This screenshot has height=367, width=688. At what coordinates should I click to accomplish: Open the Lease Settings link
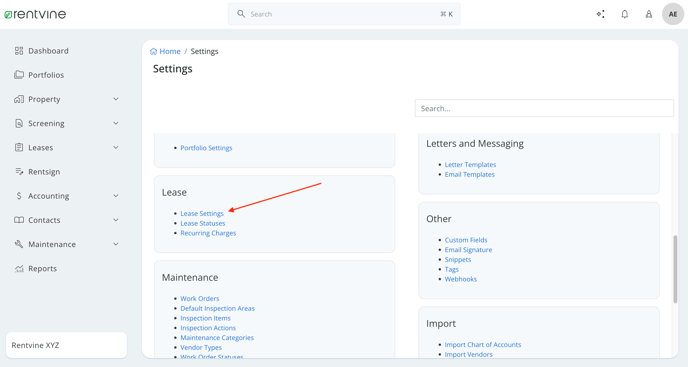coord(202,213)
